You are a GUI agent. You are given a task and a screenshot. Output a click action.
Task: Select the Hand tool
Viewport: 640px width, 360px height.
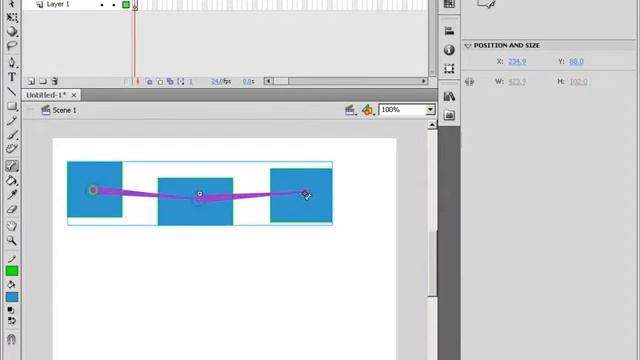tap(12, 226)
